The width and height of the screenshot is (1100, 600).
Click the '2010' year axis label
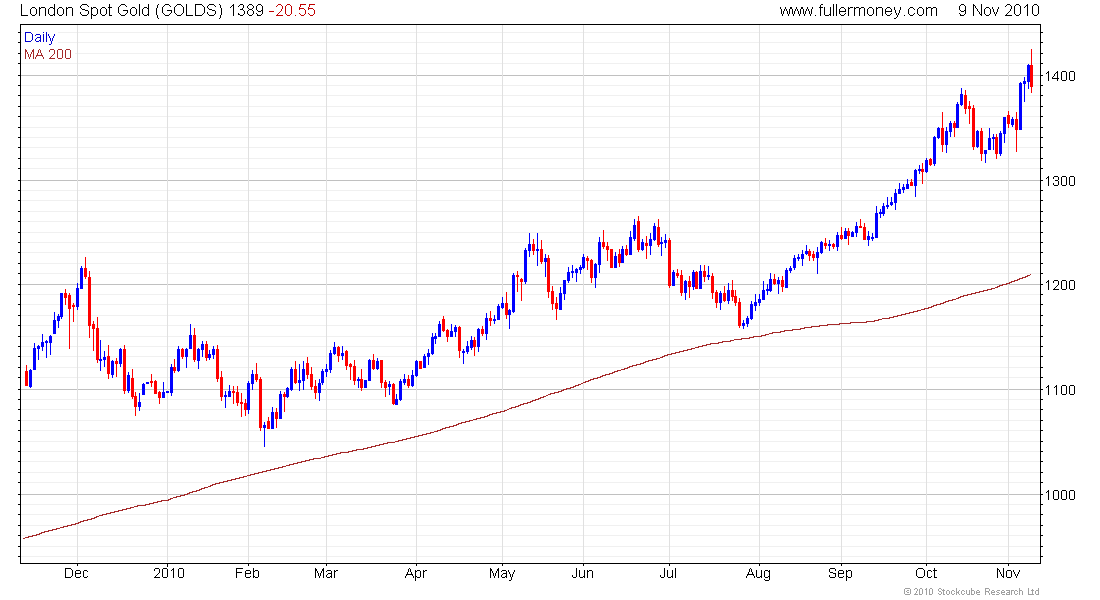click(168, 573)
